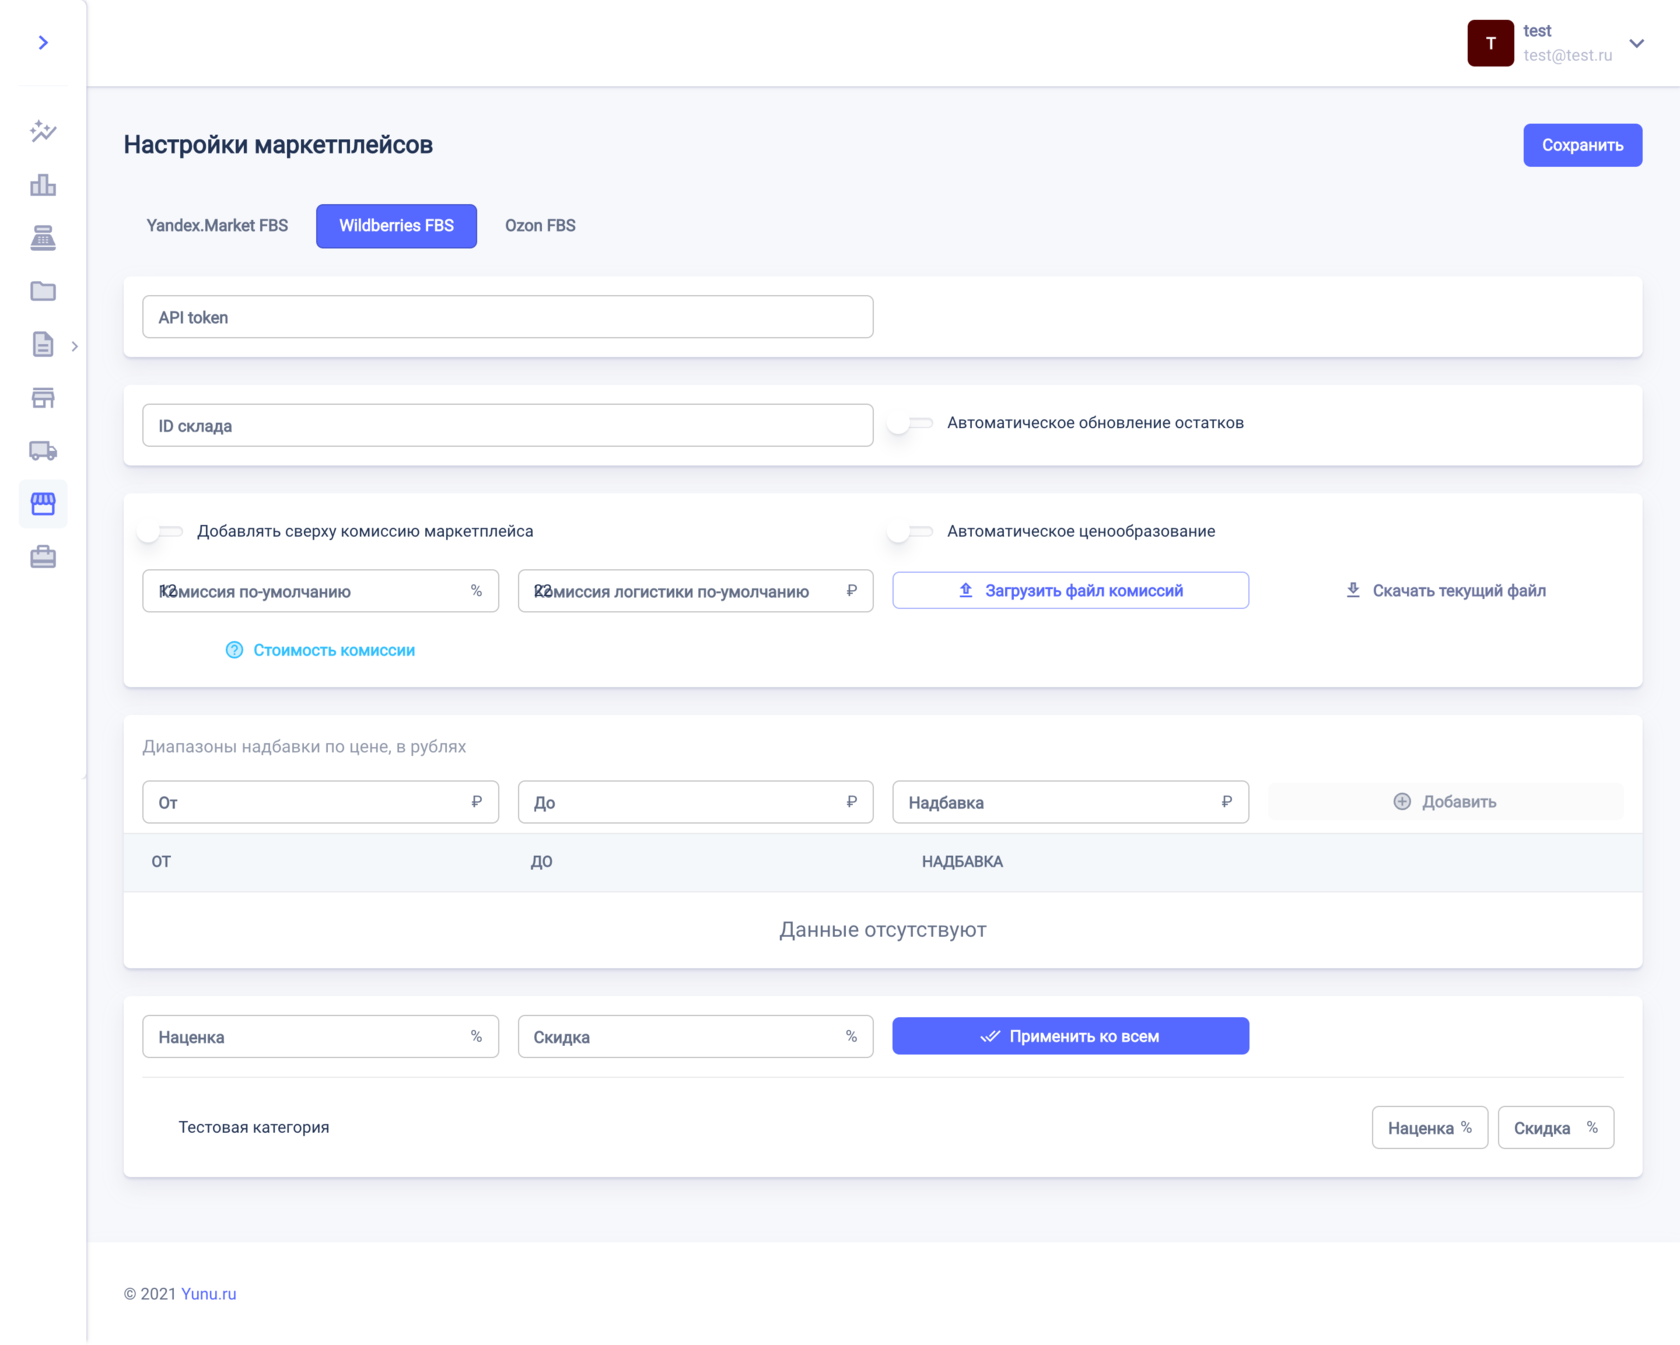Expand the documents submenu chevron

[x=75, y=346]
